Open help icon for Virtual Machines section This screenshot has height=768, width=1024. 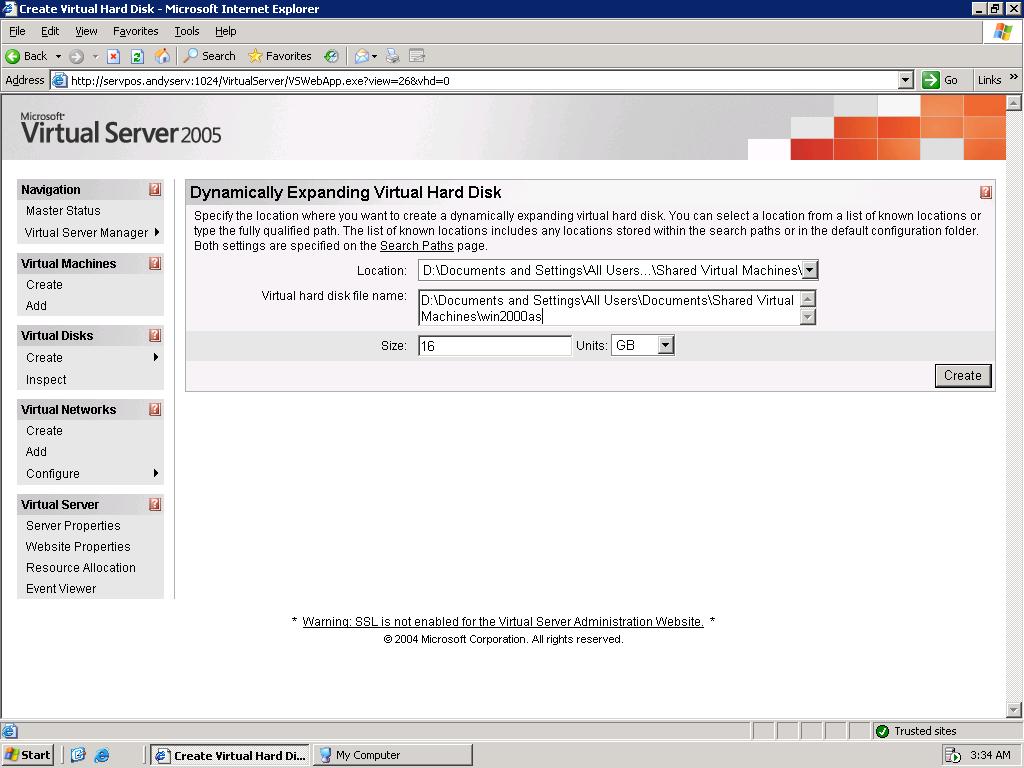pos(155,263)
